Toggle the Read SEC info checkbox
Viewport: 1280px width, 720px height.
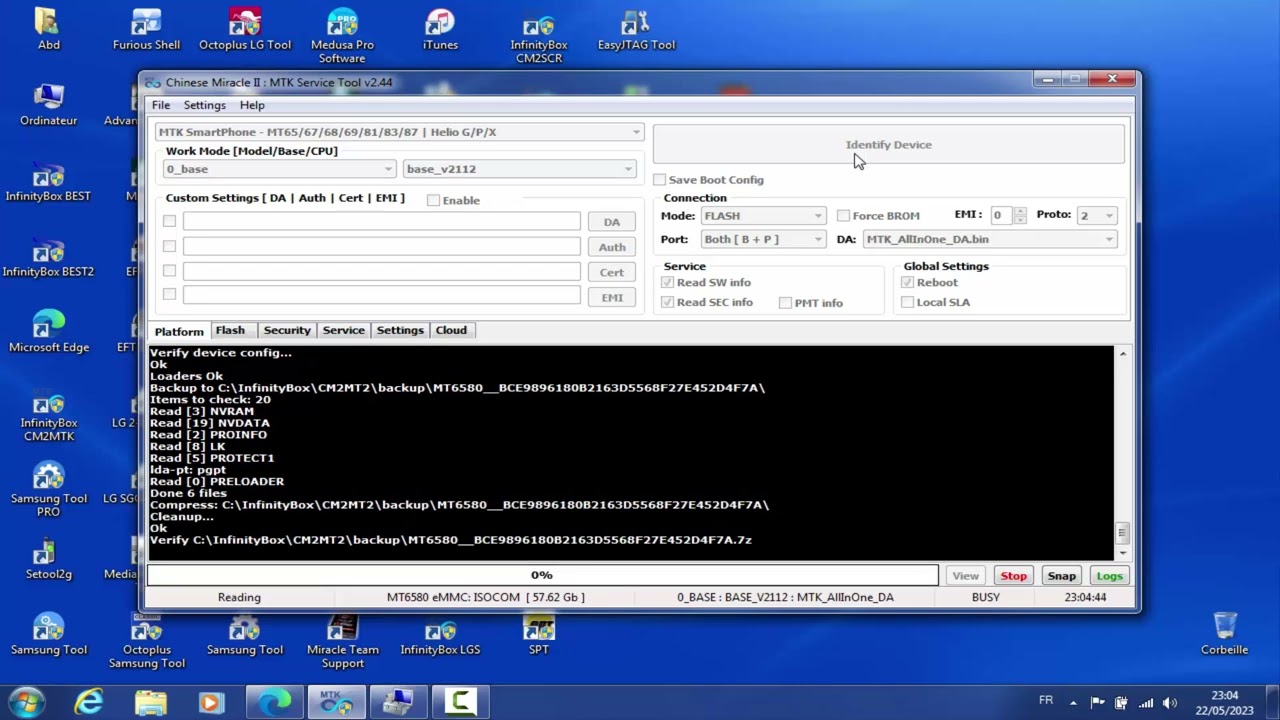[x=667, y=302]
